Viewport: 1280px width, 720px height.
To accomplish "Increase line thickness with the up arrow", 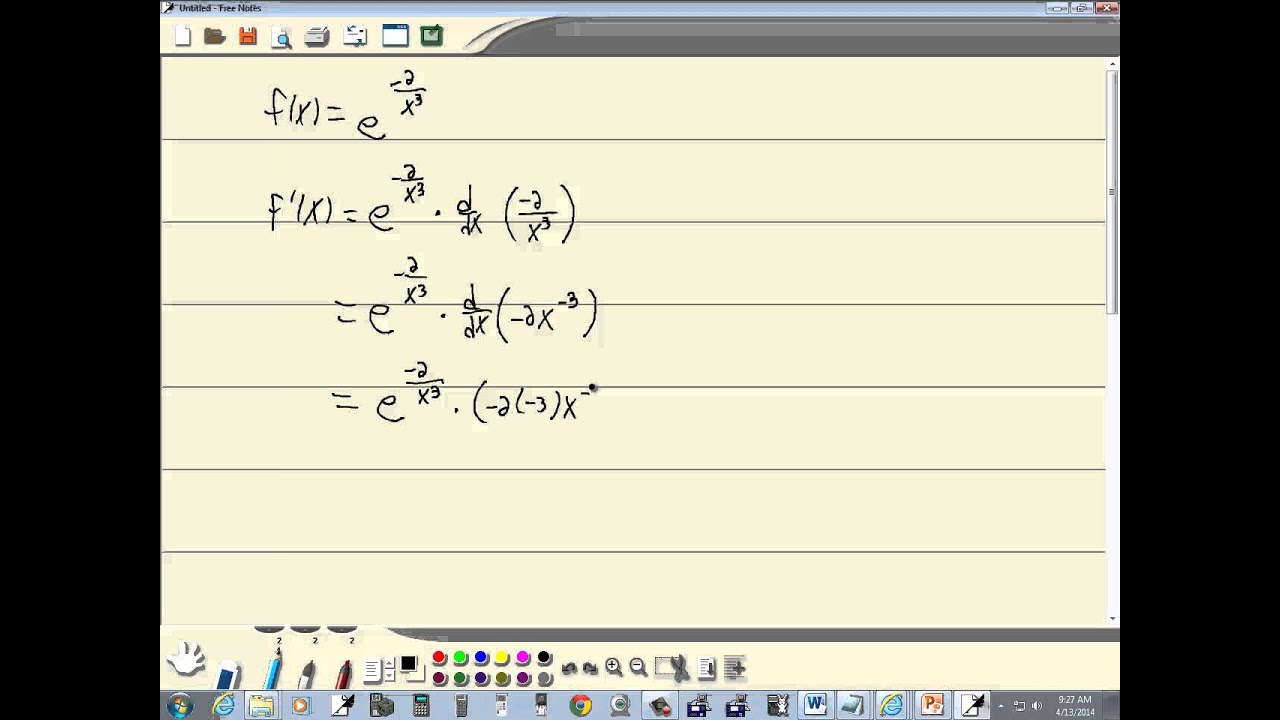I will point(389,663).
